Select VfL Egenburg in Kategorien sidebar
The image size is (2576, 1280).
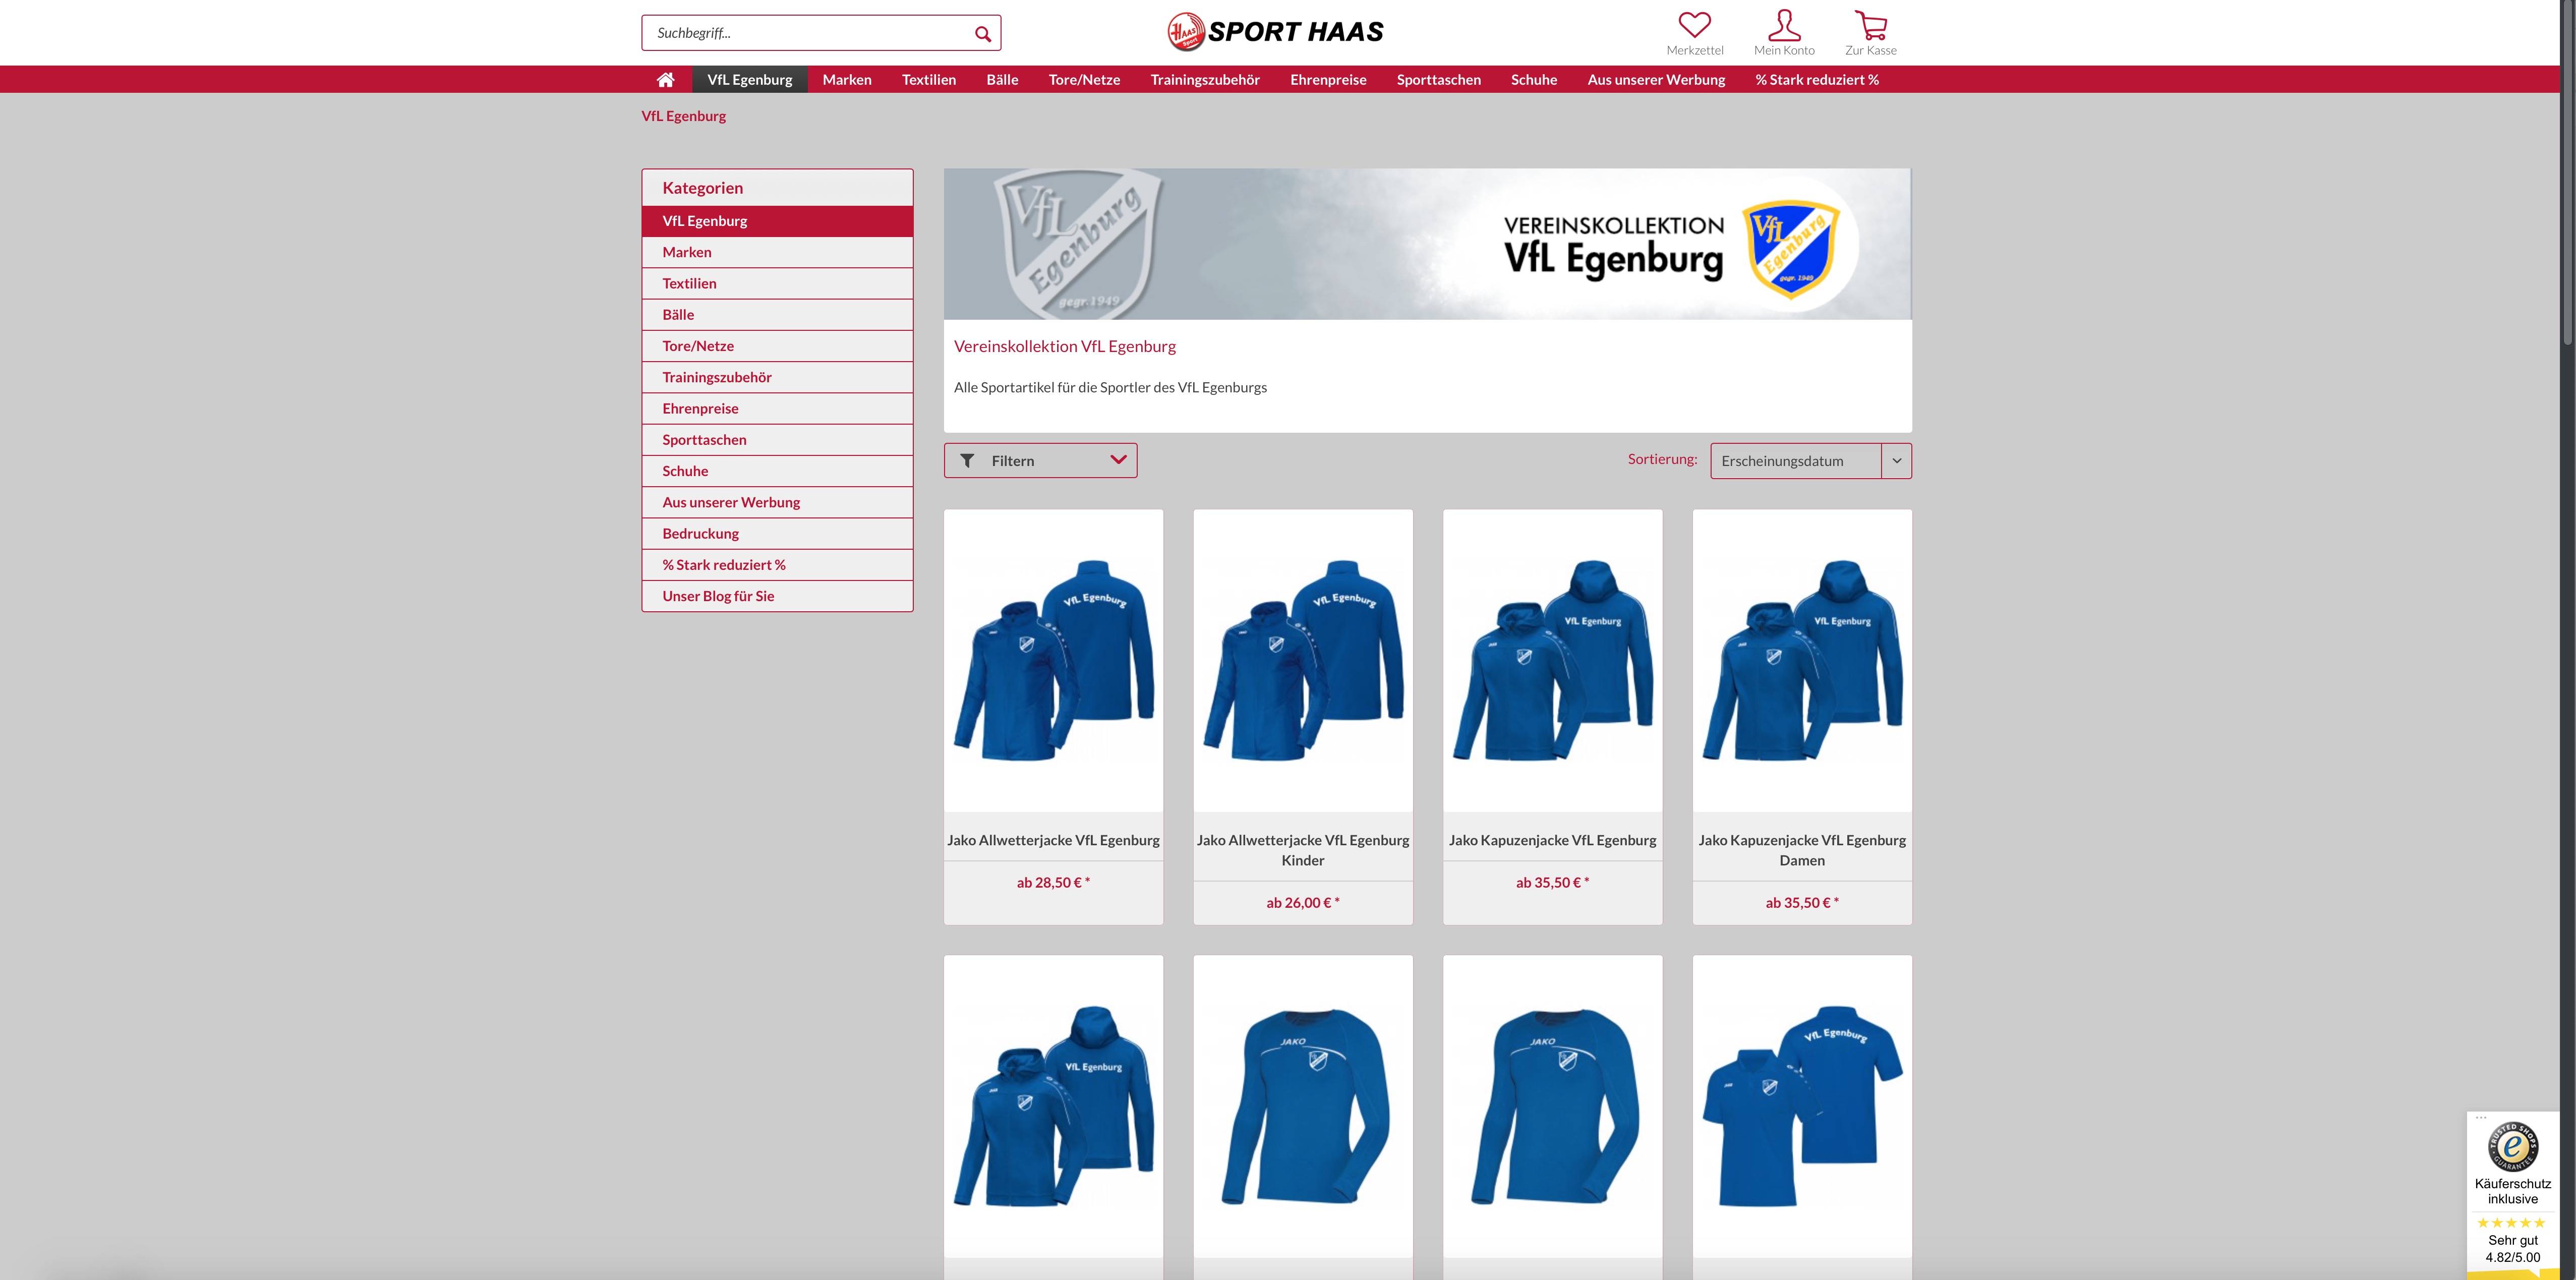tap(777, 221)
